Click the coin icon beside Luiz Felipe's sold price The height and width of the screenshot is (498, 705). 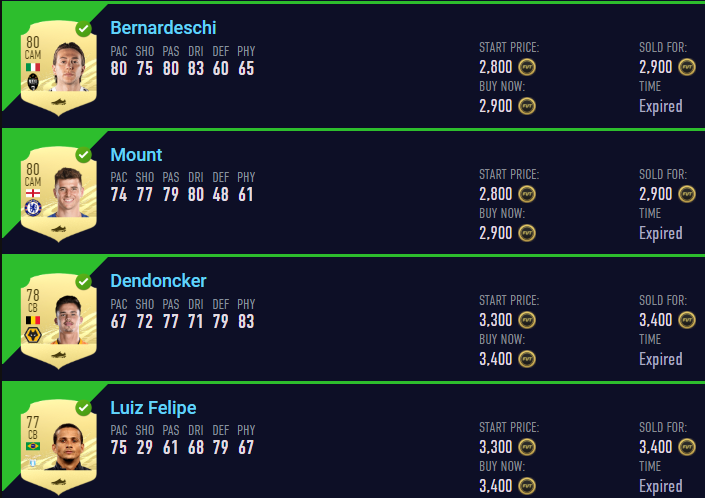pos(687,447)
